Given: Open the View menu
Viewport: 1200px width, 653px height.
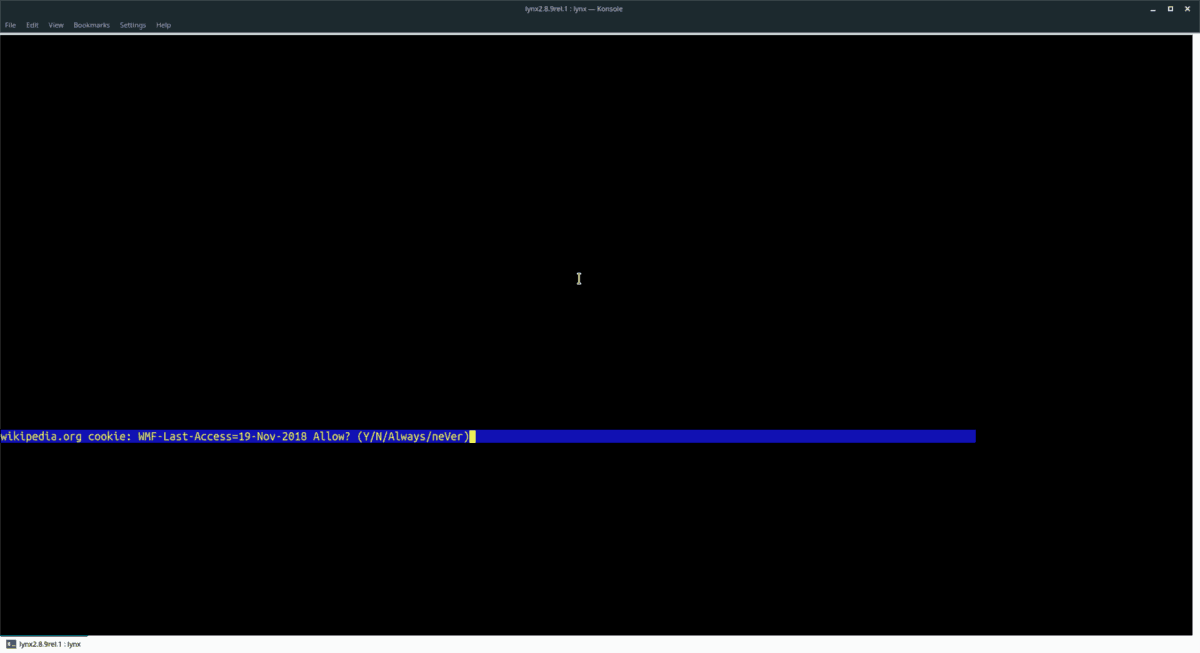Looking at the screenshot, I should pos(55,25).
